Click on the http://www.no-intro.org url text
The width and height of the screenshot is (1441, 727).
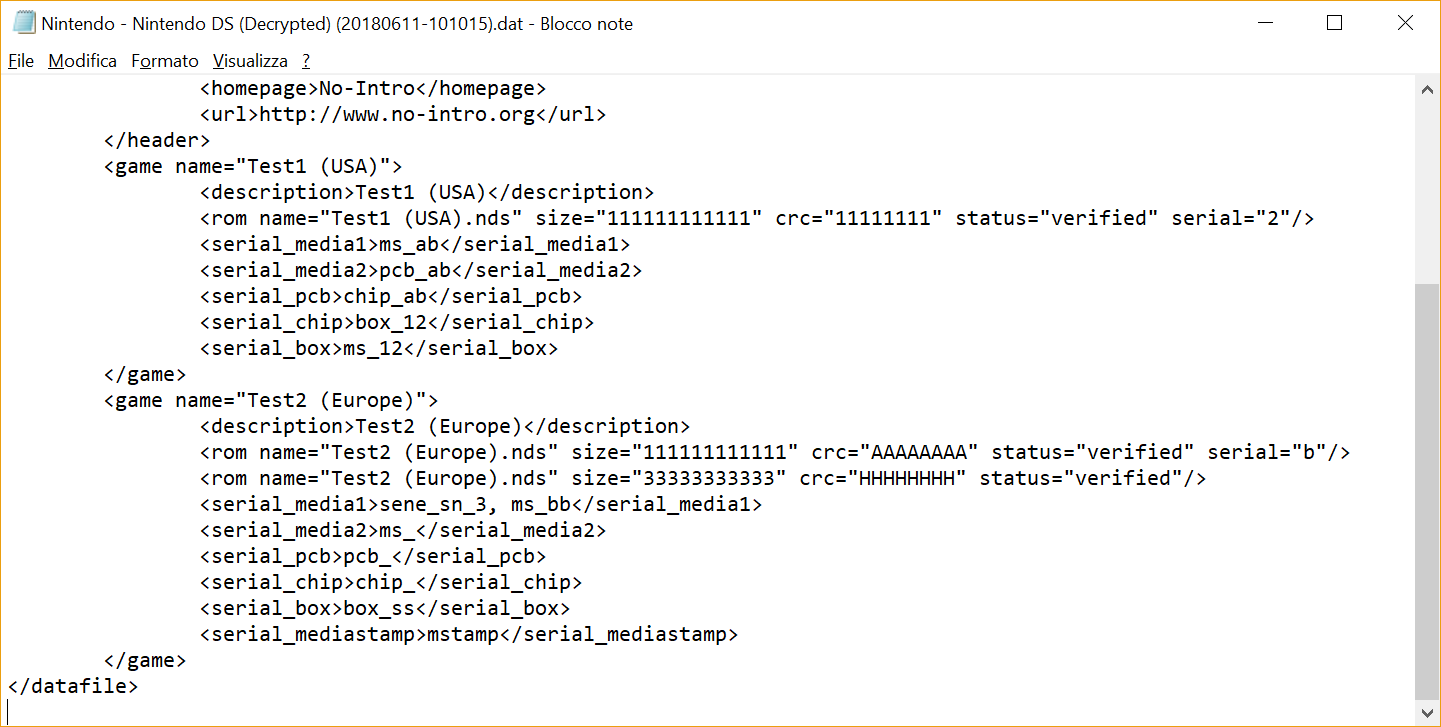[397, 114]
